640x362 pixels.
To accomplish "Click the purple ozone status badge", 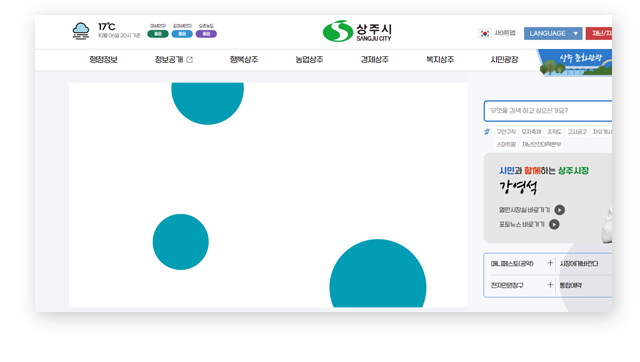I will (x=206, y=34).
